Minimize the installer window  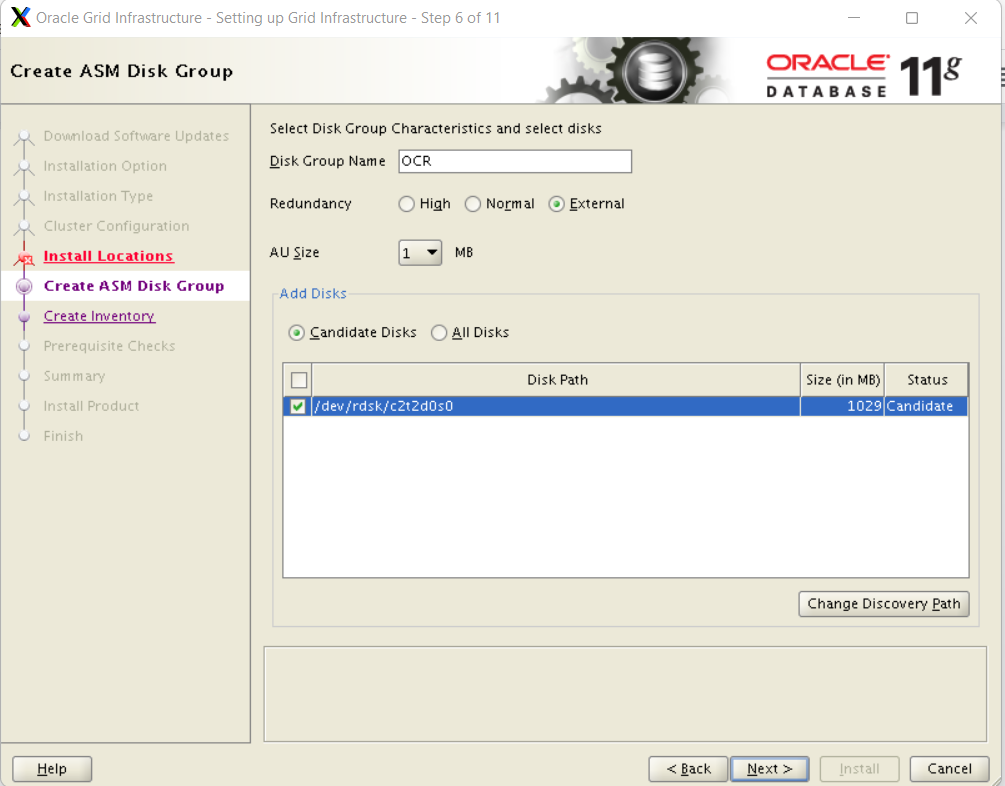854,18
